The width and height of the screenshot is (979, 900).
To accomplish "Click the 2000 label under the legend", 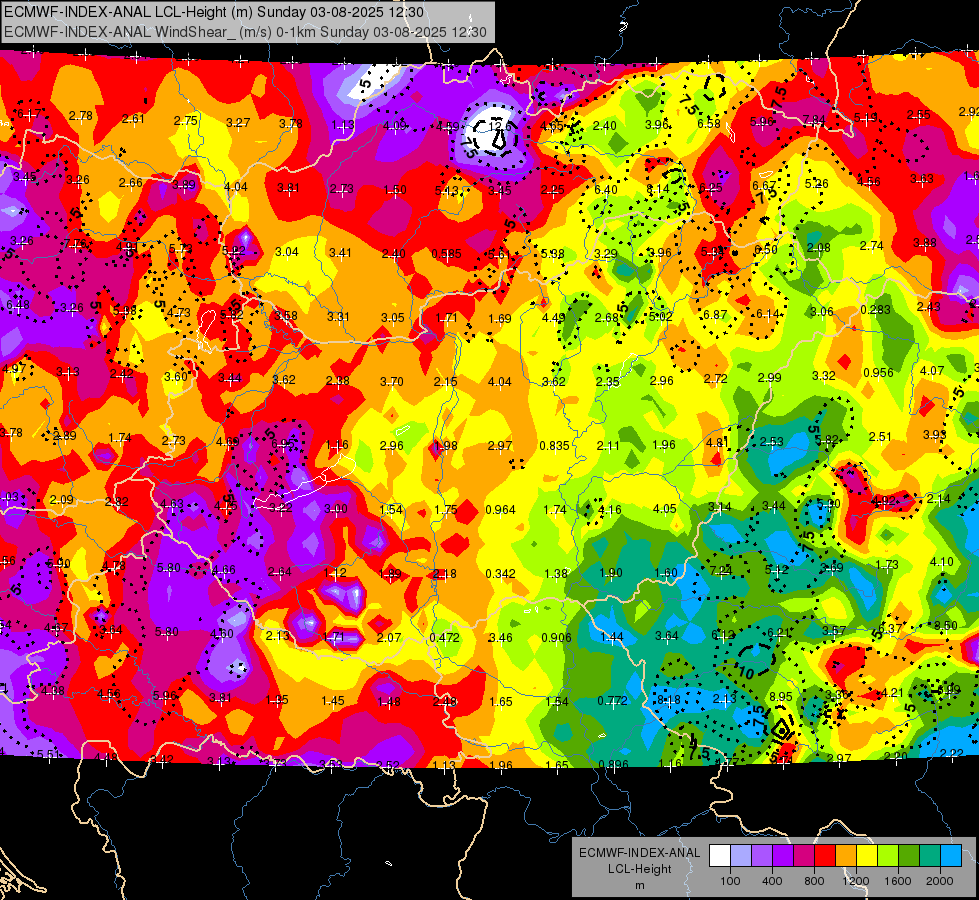I will coord(940,881).
